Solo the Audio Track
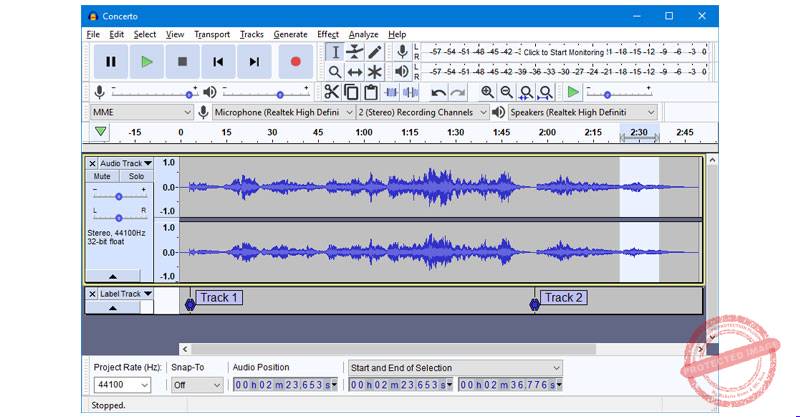 [136, 176]
